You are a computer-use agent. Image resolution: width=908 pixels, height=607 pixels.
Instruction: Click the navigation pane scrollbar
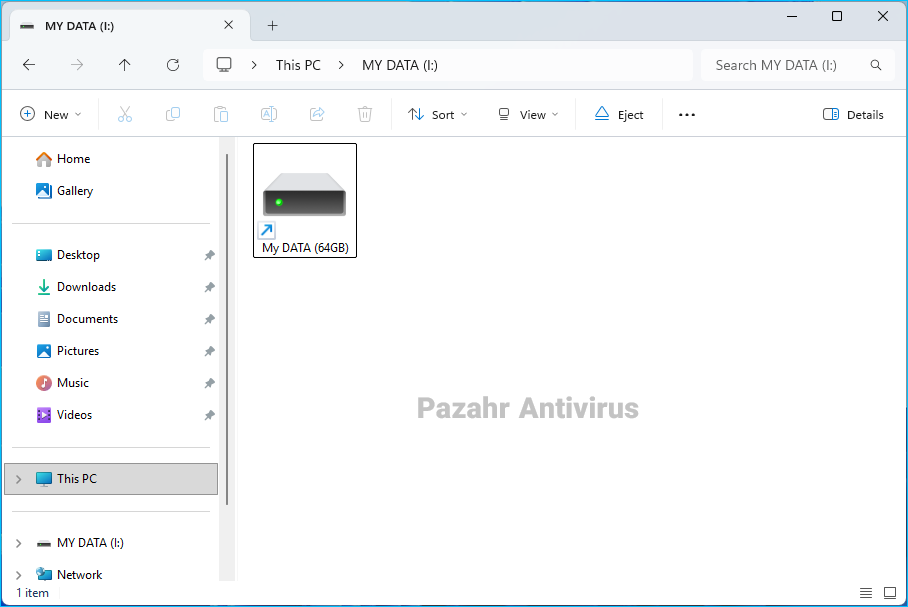[x=227, y=329]
